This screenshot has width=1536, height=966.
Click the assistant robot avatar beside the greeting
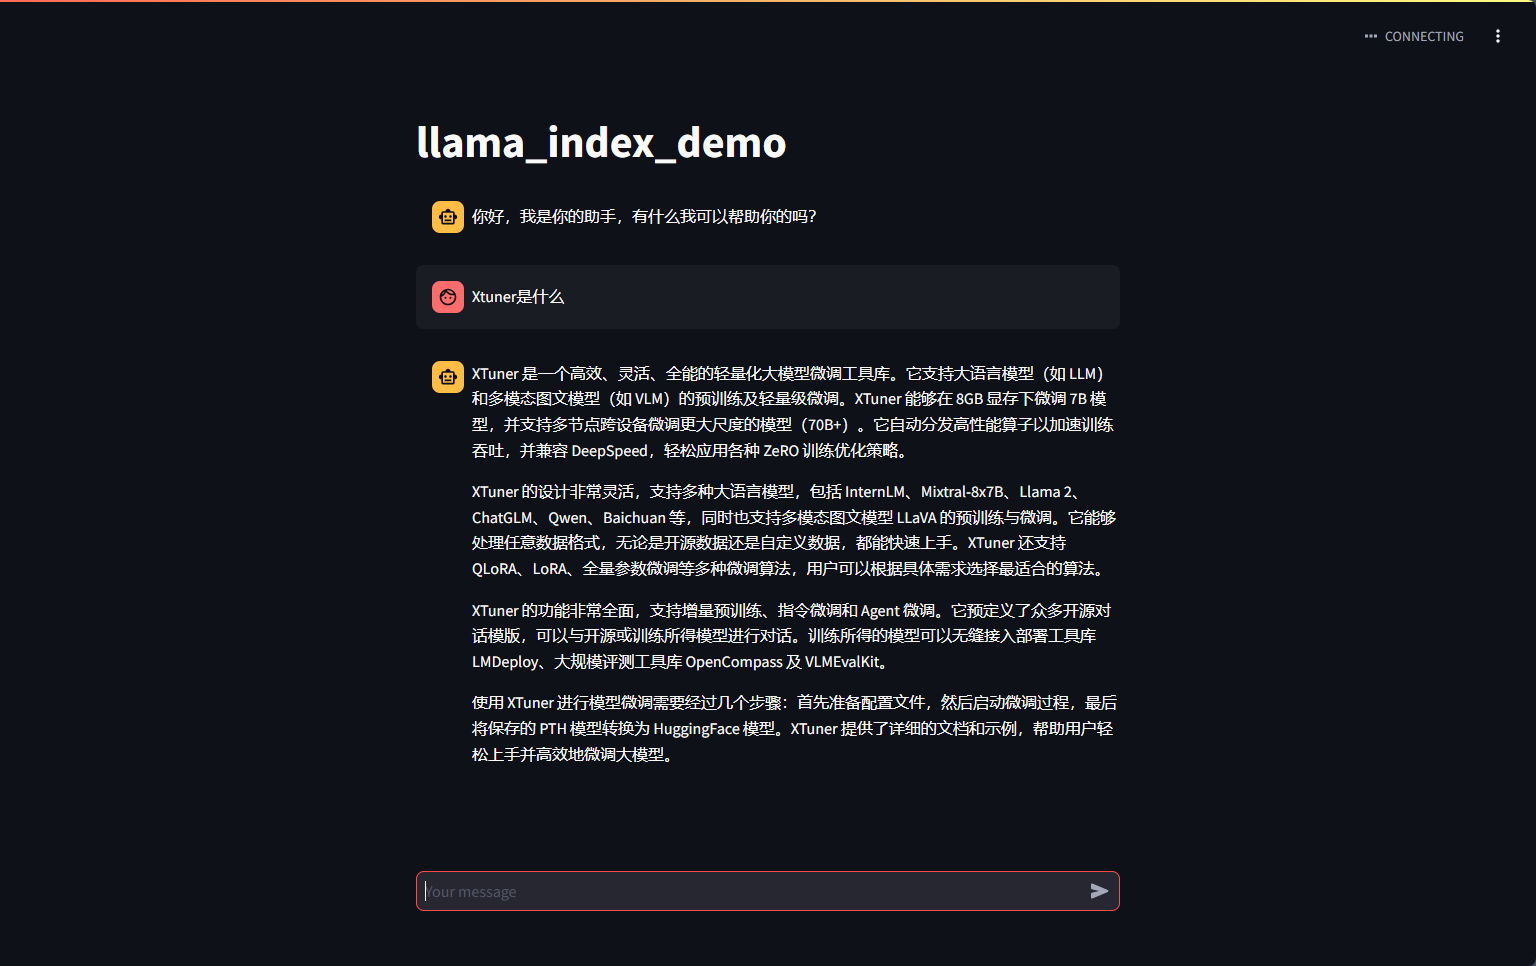(x=448, y=217)
